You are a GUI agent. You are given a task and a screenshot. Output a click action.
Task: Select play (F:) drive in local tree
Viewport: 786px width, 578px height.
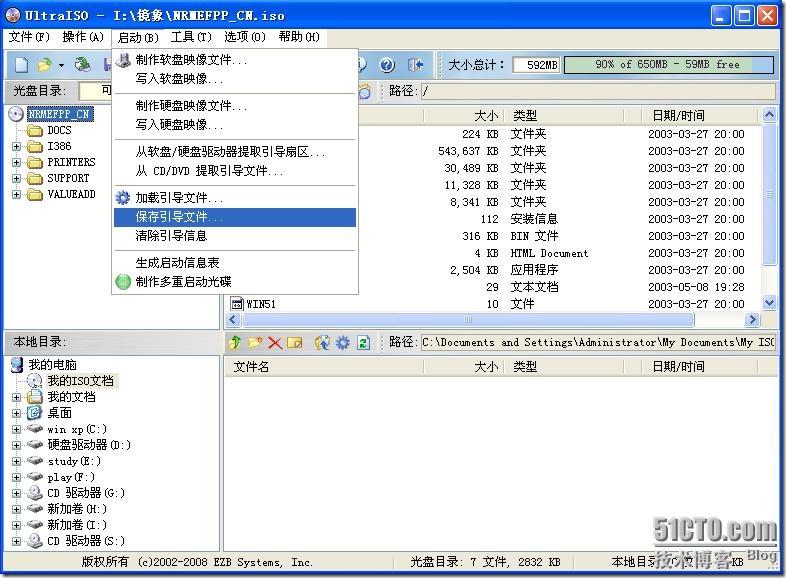[x=71, y=477]
